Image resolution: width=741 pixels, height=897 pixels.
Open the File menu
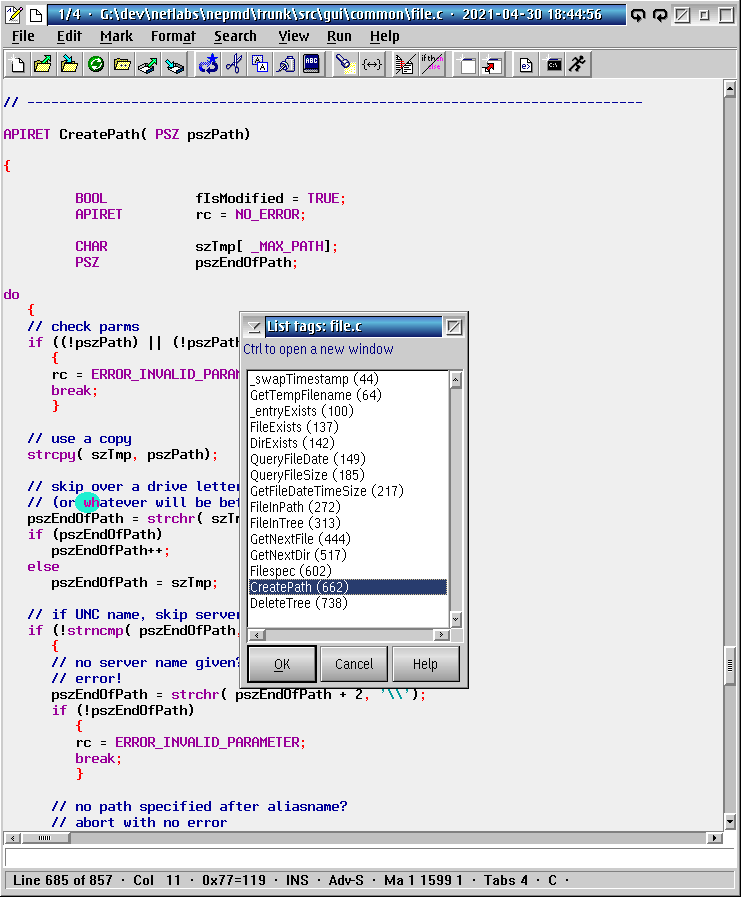point(23,37)
